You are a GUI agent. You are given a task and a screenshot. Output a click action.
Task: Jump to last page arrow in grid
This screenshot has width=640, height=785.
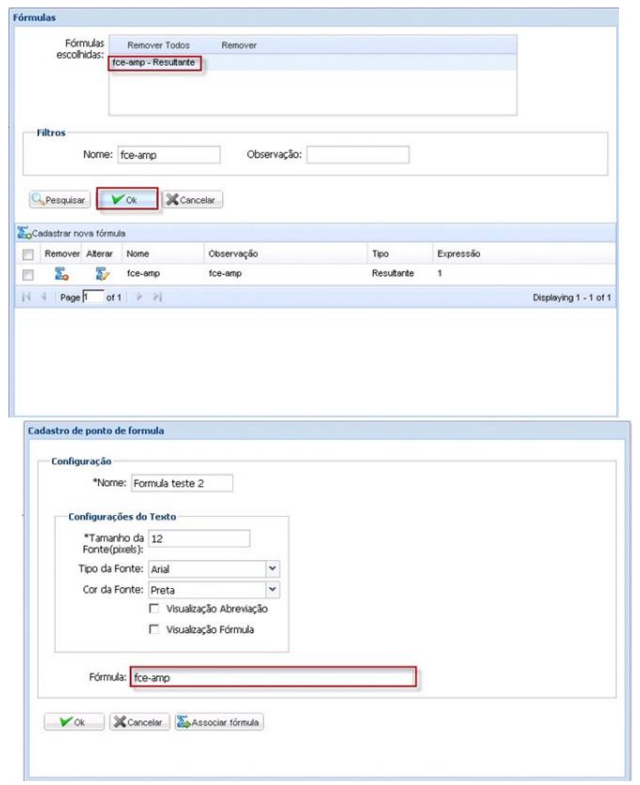pyautogui.click(x=156, y=298)
